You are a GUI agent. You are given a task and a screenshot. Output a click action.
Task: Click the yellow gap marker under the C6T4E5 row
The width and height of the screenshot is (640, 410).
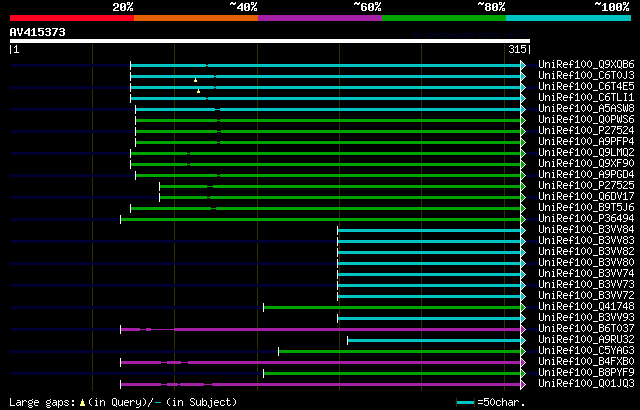click(x=198, y=91)
